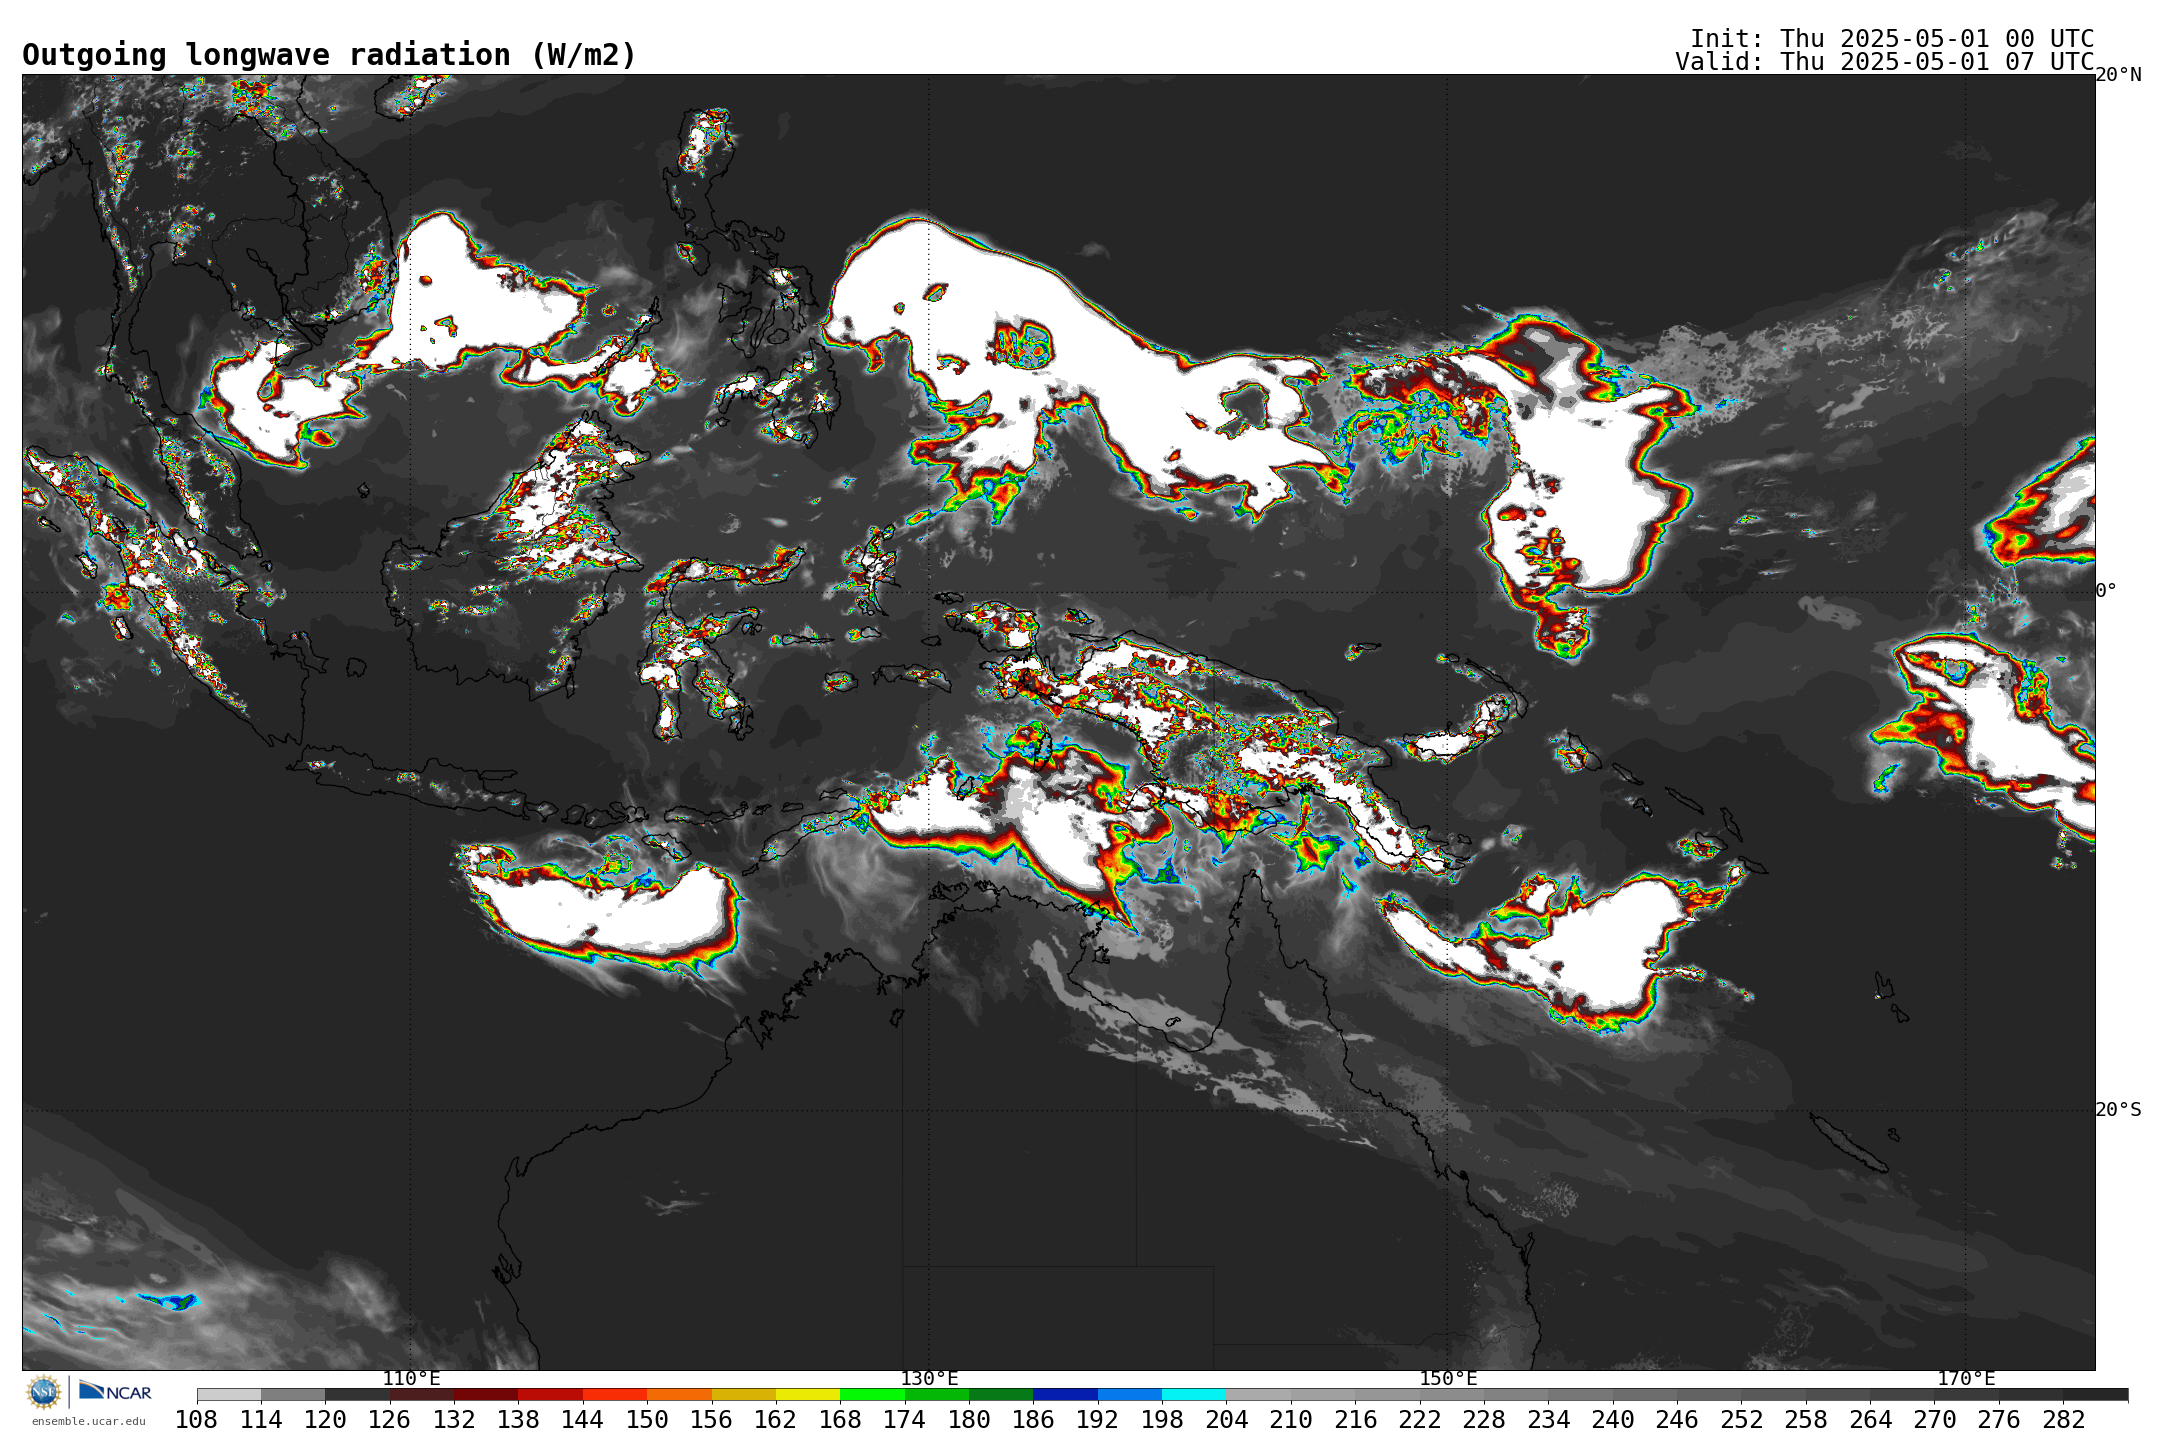This screenshot has height=1433, width=2160.
Task: Click the NSF logo
Action: (x=44, y=1392)
